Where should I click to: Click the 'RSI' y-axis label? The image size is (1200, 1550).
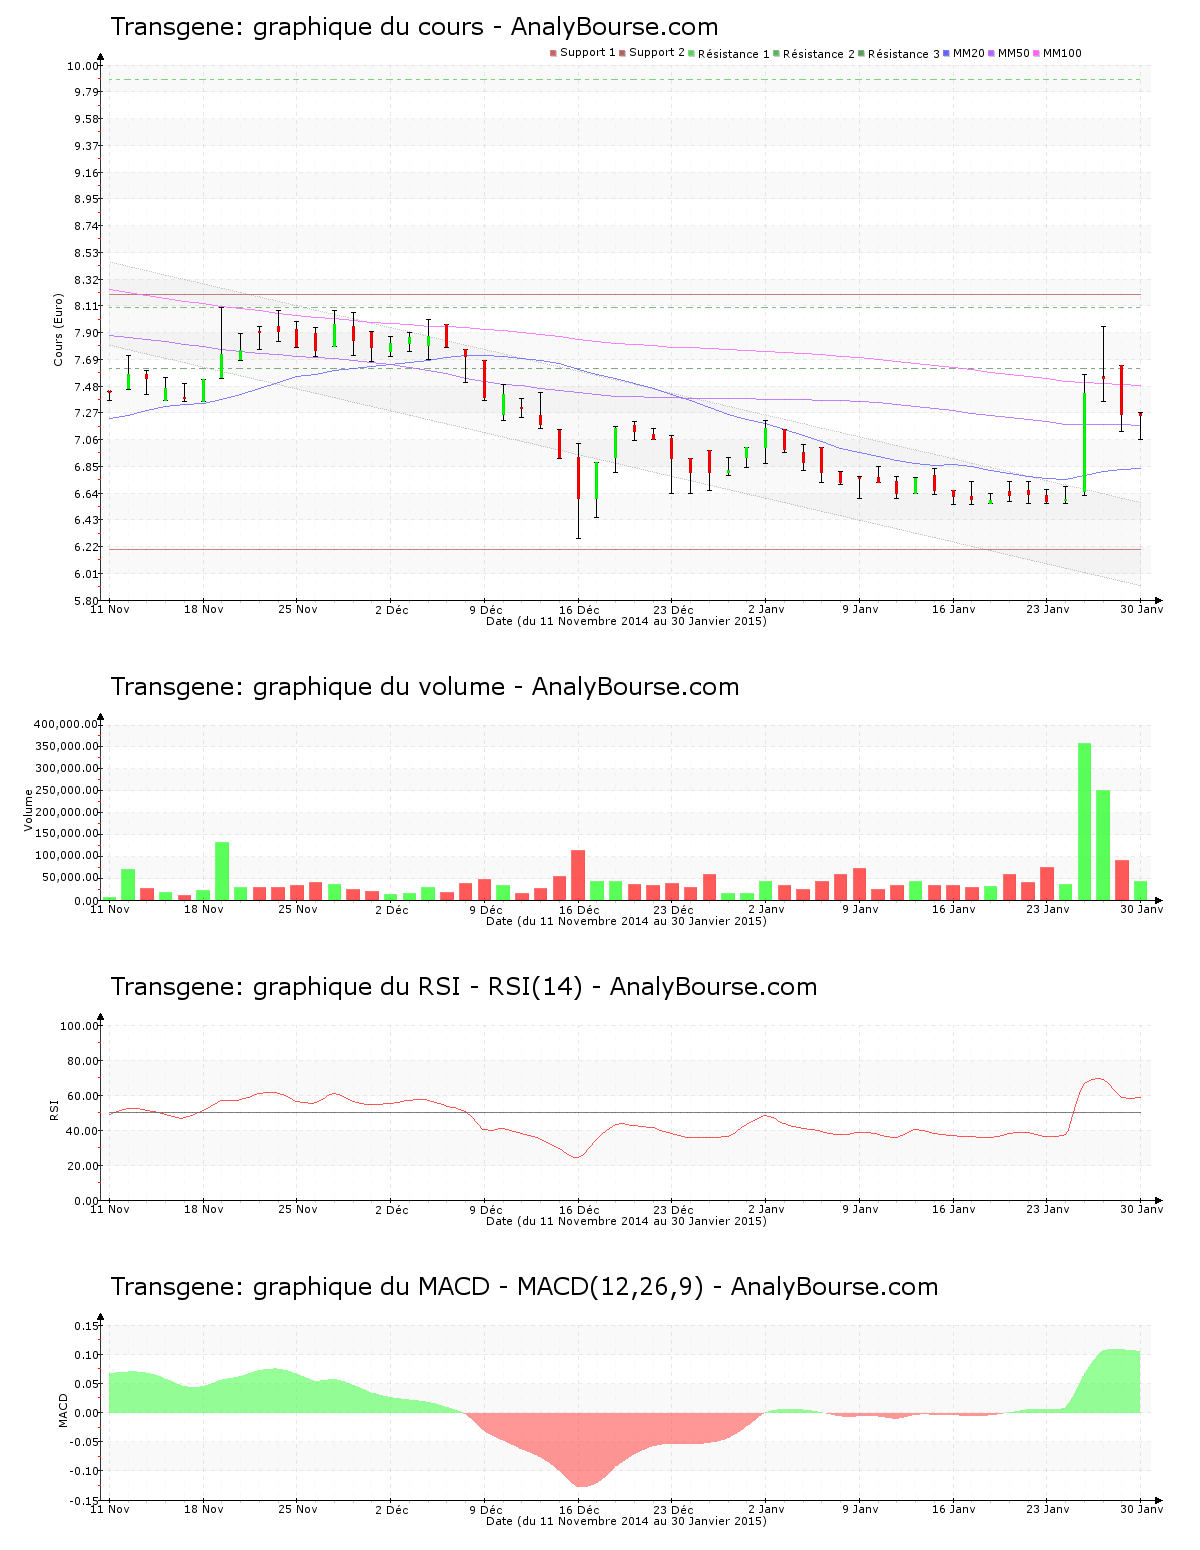pos(54,1109)
